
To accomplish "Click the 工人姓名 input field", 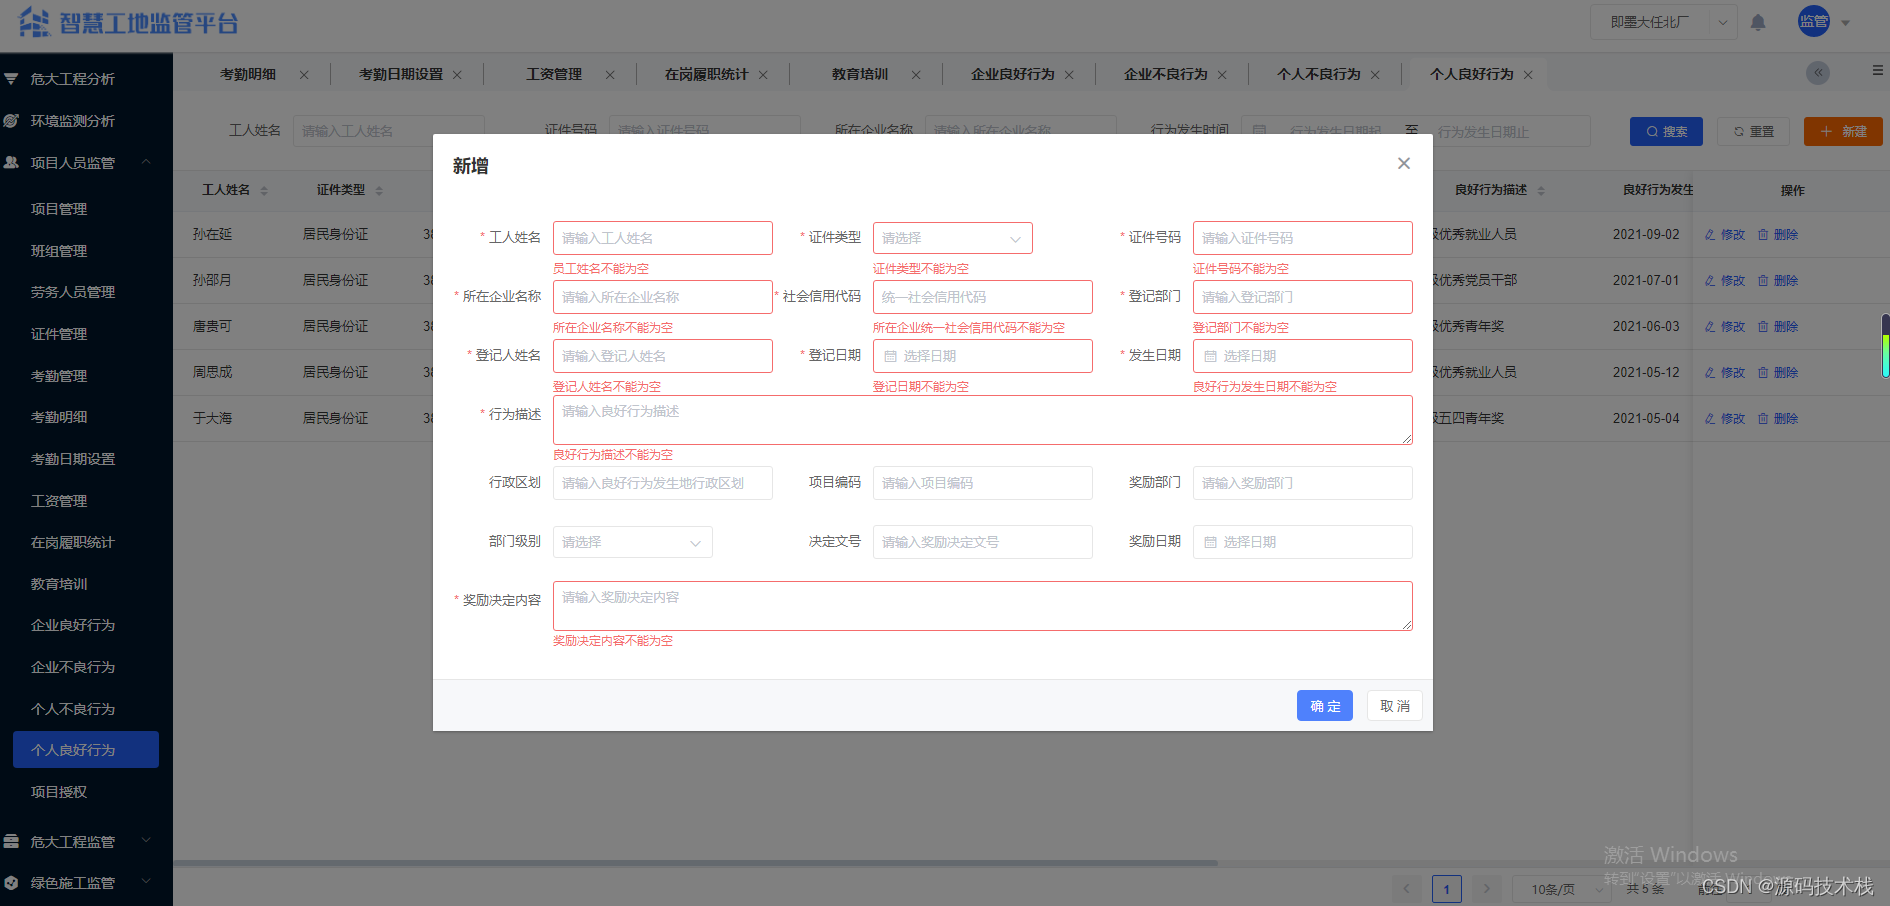I will pyautogui.click(x=662, y=238).
